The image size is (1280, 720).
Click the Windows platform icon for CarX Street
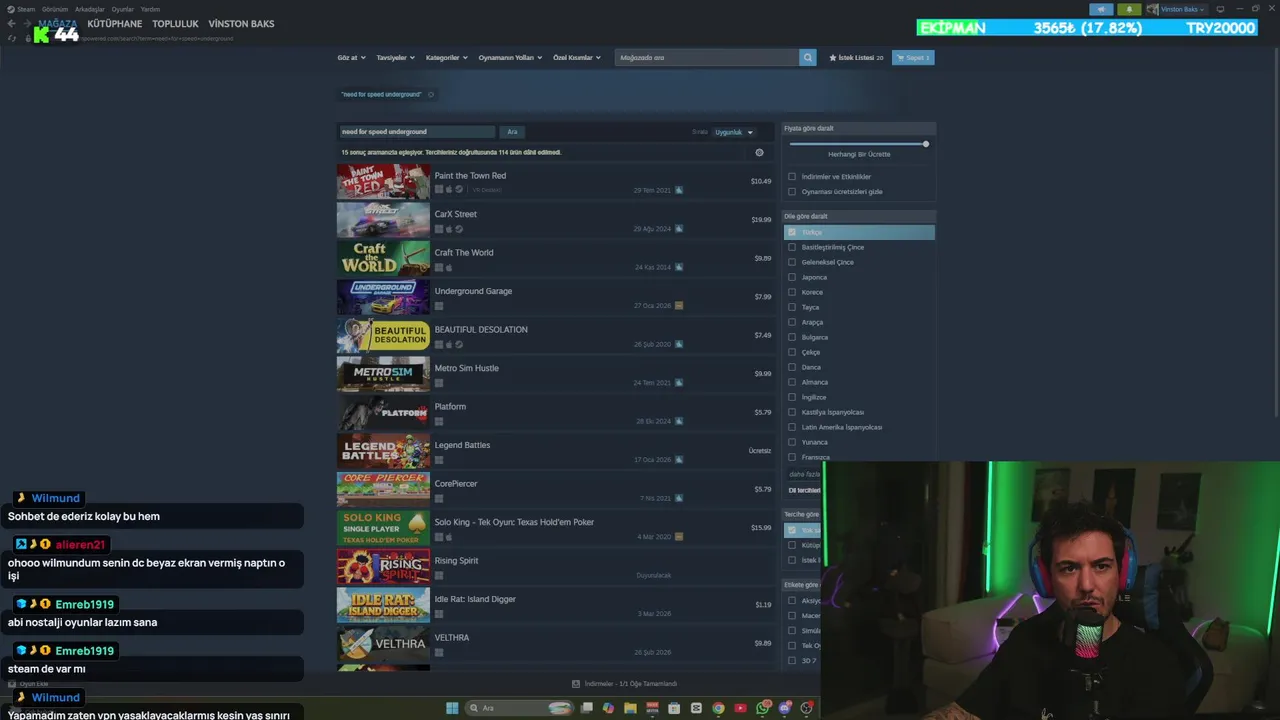pos(438,228)
